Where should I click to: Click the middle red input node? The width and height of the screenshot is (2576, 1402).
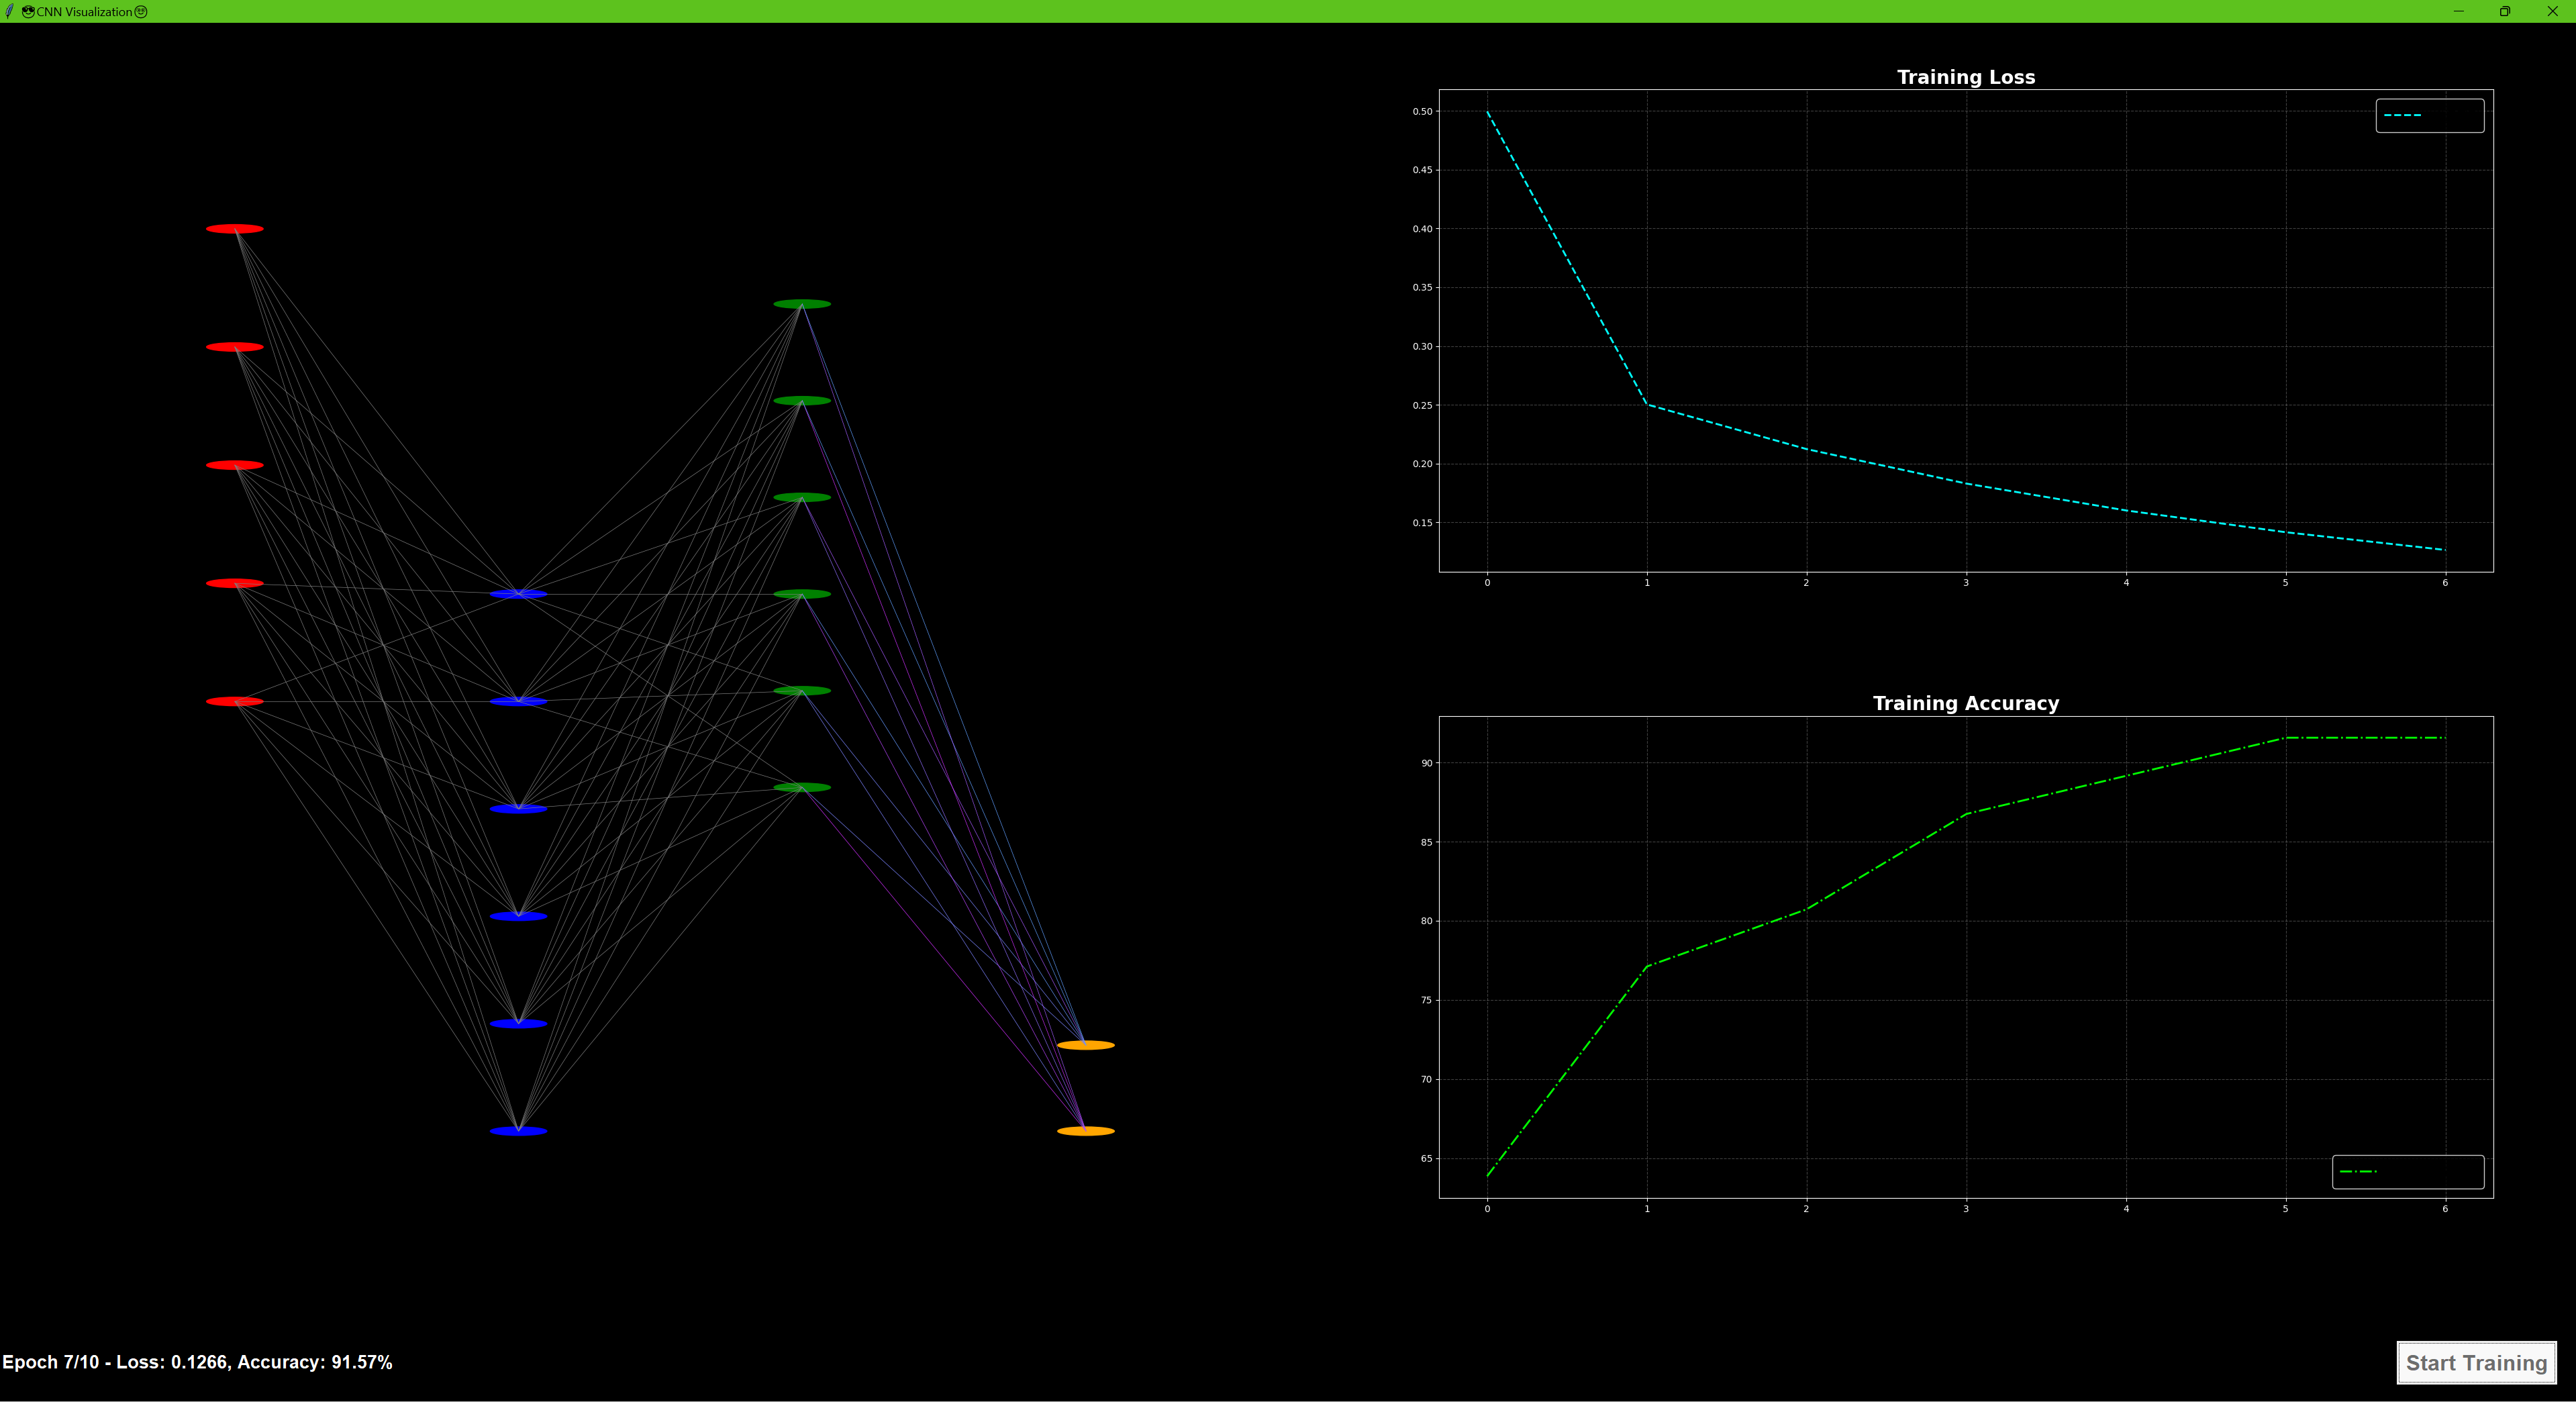(x=235, y=465)
